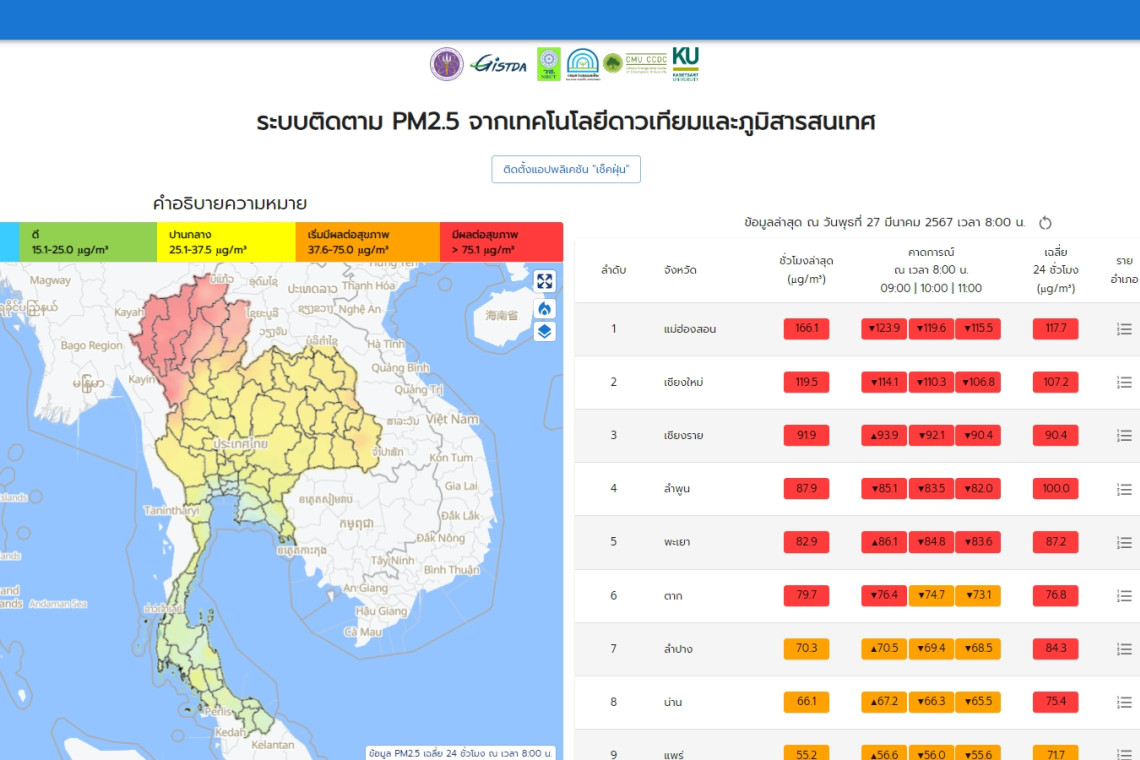Screen dimensions: 1140x760
Task: Click the district list icon for ตาก
Action: point(1124,596)
